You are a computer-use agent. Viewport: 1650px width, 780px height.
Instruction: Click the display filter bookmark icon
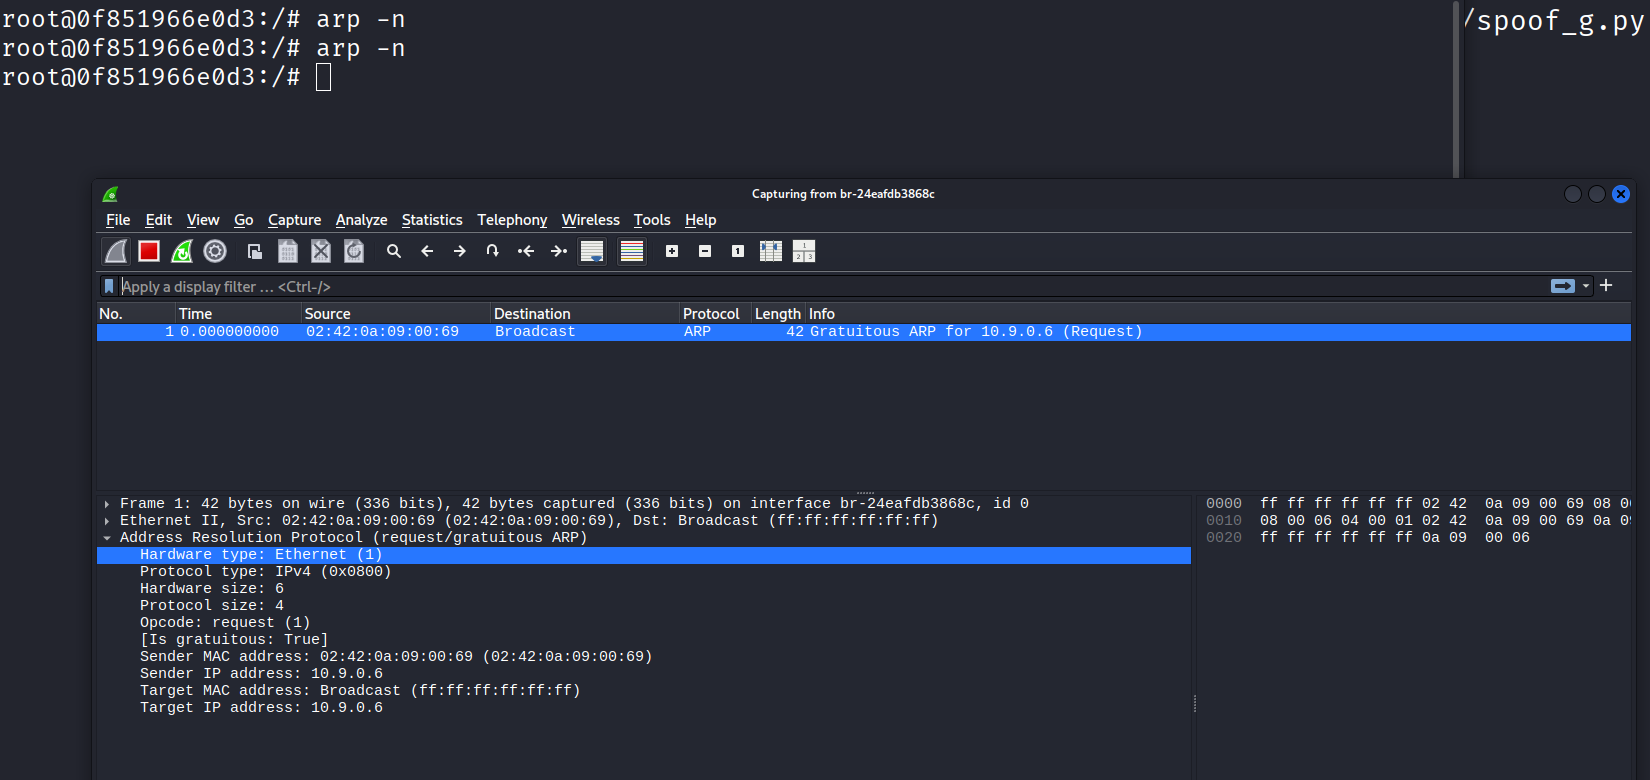(109, 287)
